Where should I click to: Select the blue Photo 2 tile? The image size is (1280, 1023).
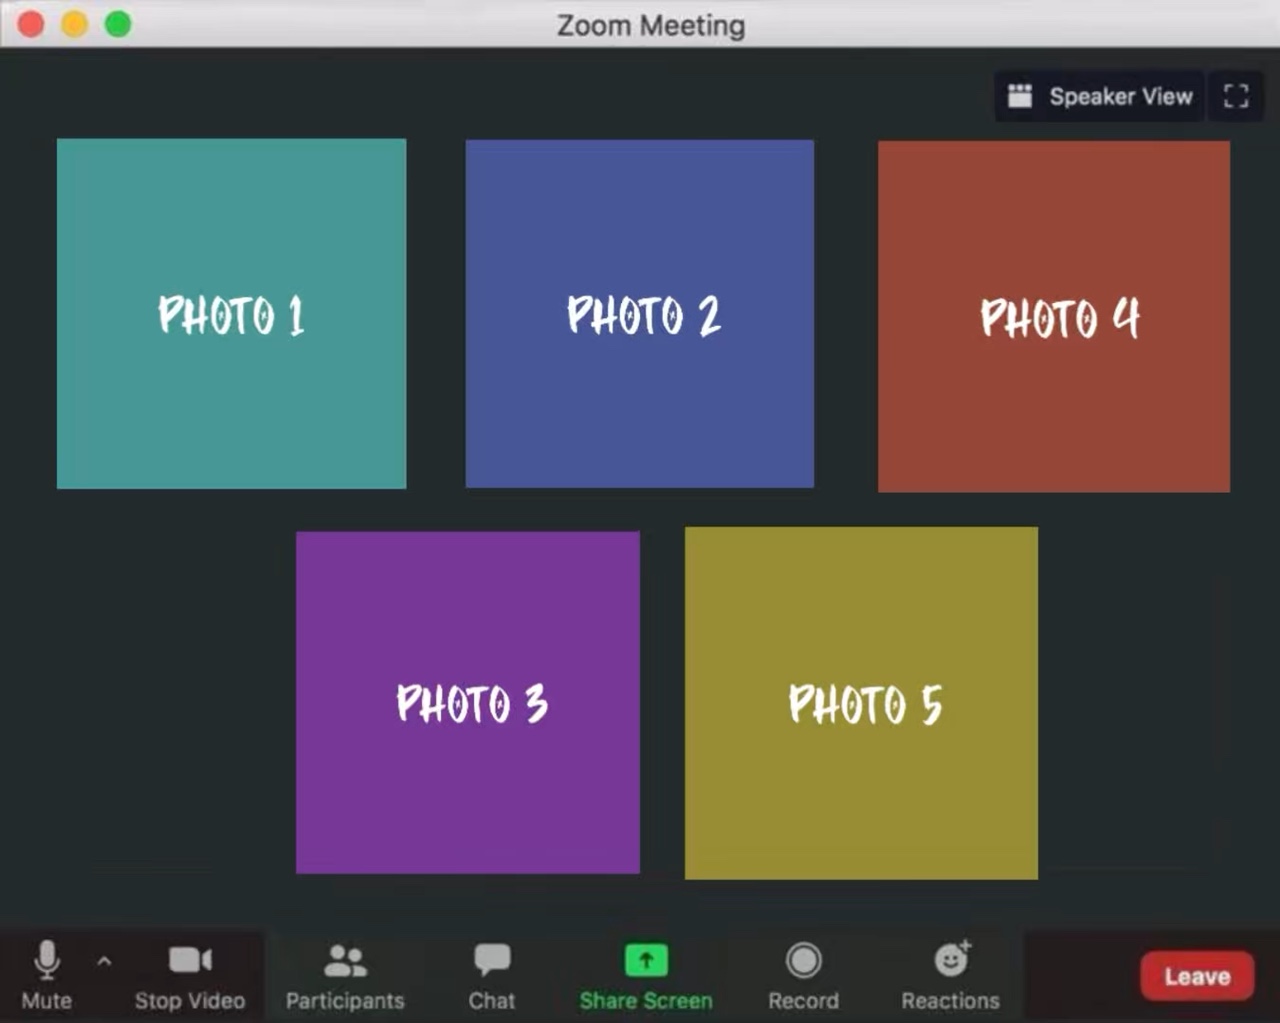coord(640,314)
